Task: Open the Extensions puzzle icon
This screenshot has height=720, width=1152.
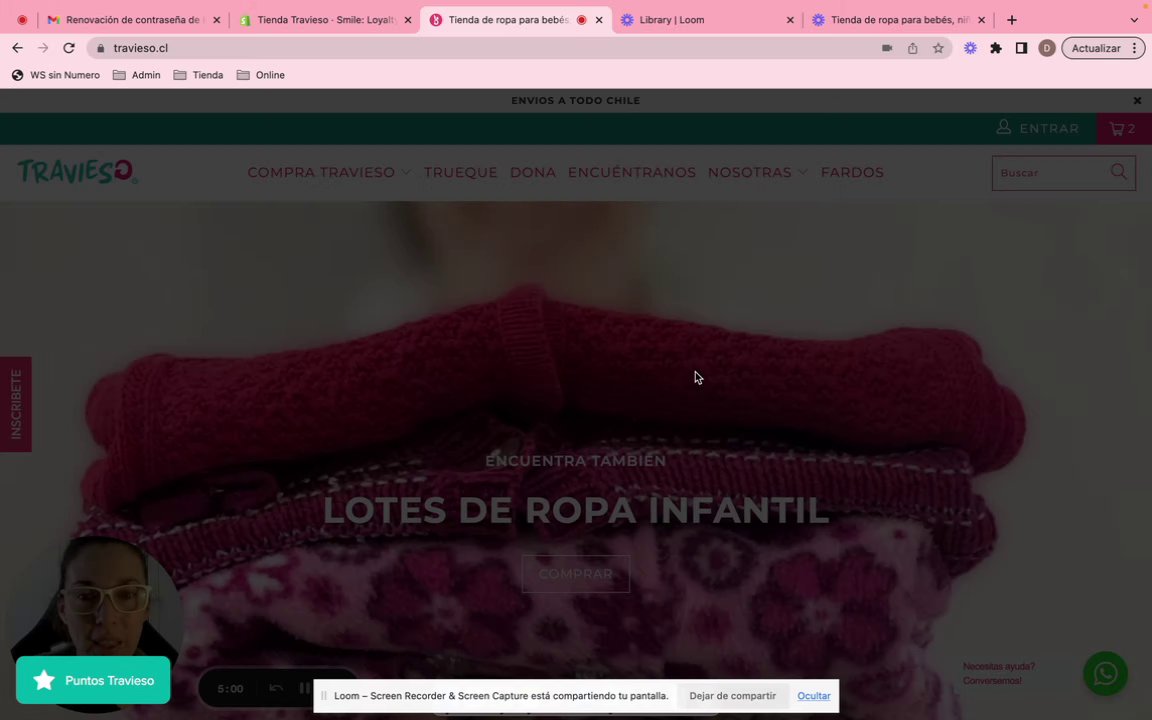Action: 996,48
